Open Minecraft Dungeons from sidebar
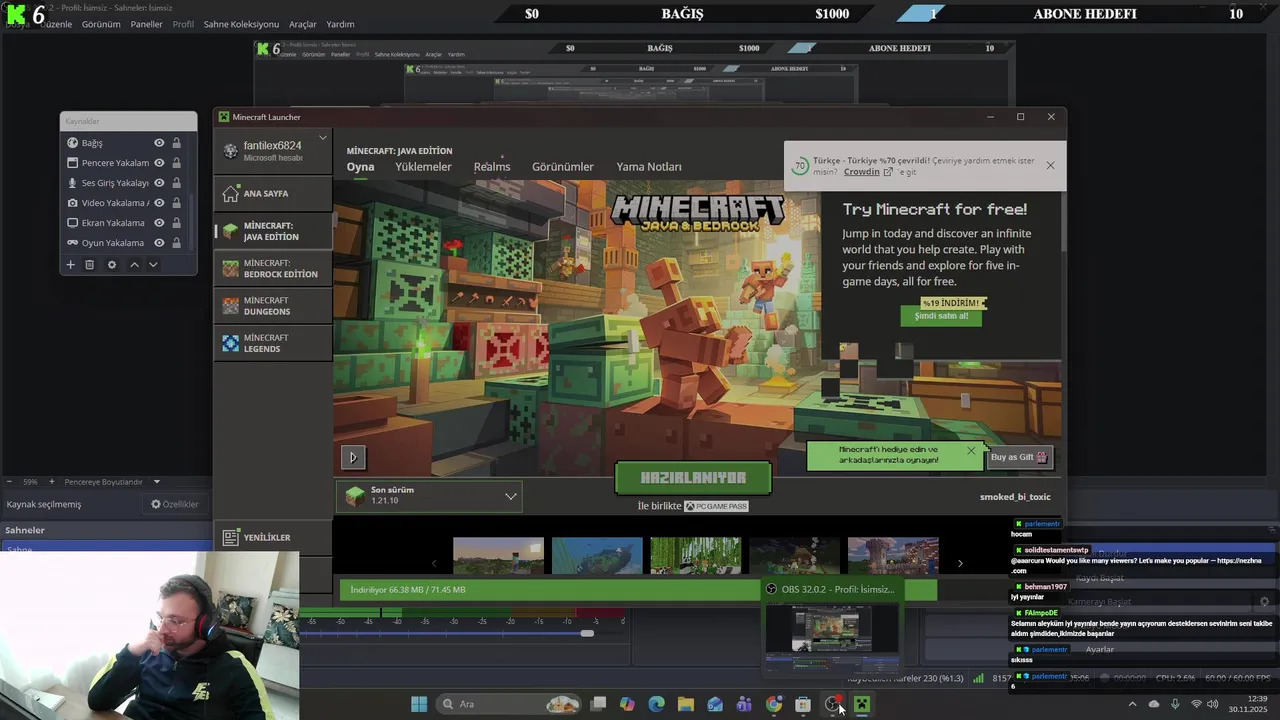The height and width of the screenshot is (720, 1280). tap(273, 306)
